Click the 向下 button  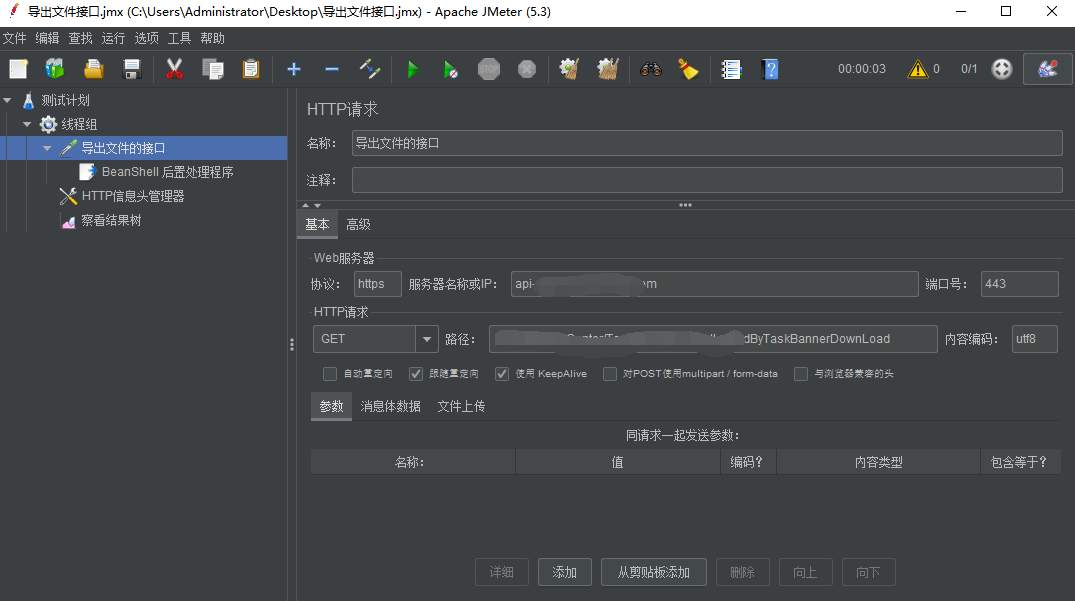(869, 572)
